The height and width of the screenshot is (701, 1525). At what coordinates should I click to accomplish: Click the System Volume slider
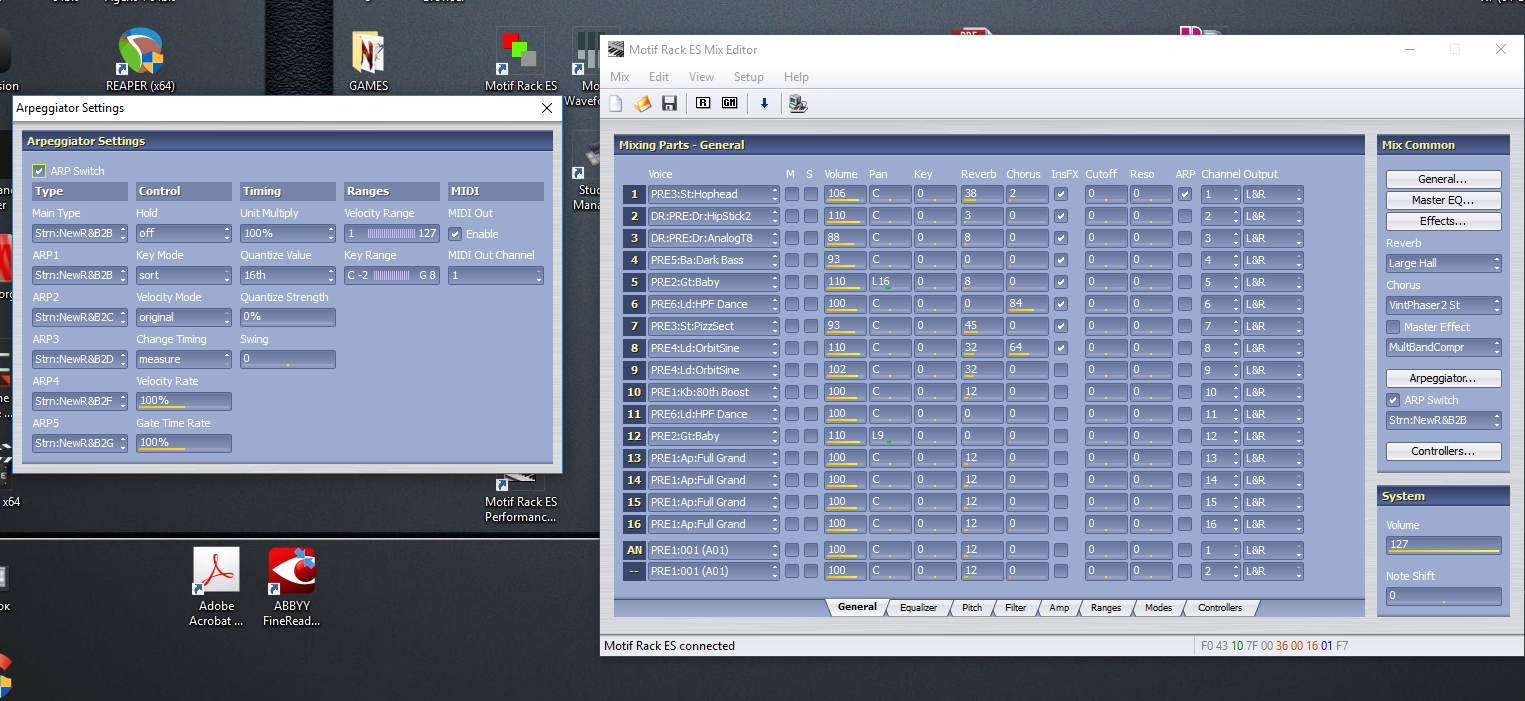pyautogui.click(x=1444, y=545)
